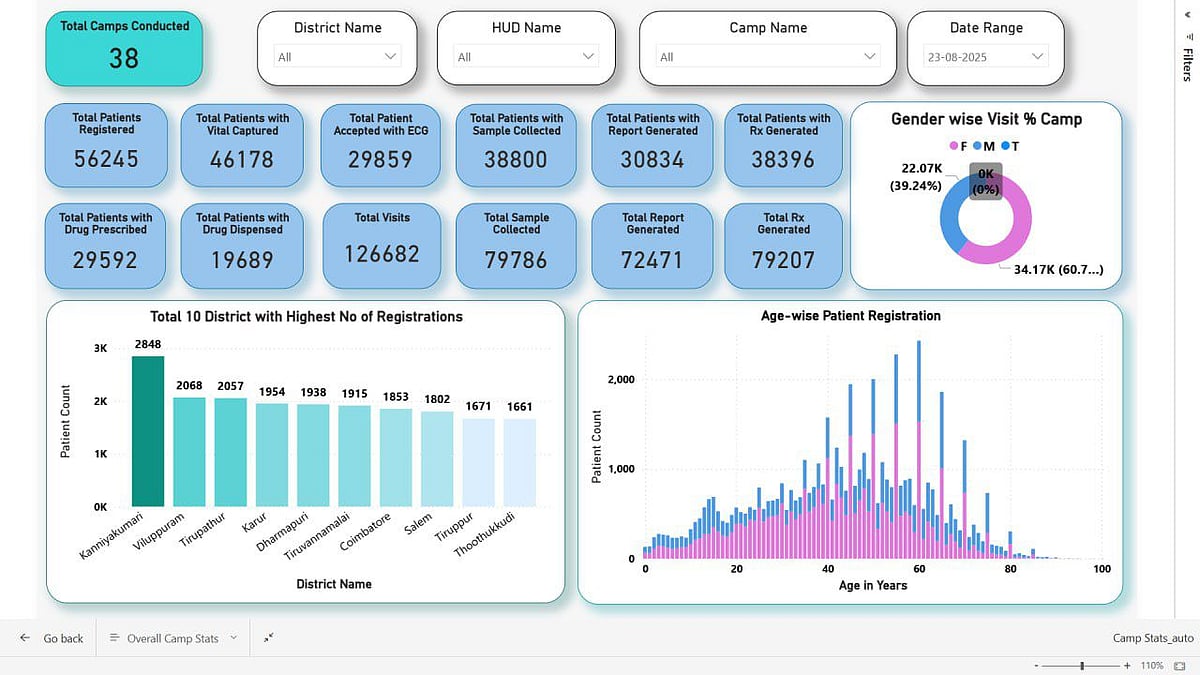Expand the Filters pane using its arrow
1200x675 pixels.
1187,15
